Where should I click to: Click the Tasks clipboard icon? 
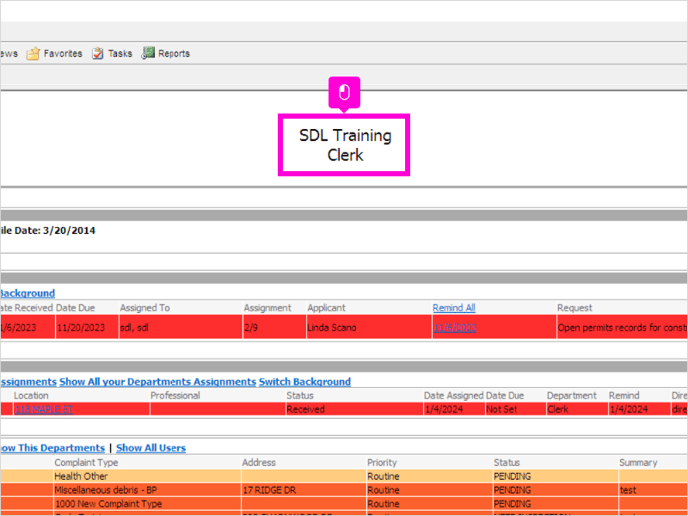point(97,54)
